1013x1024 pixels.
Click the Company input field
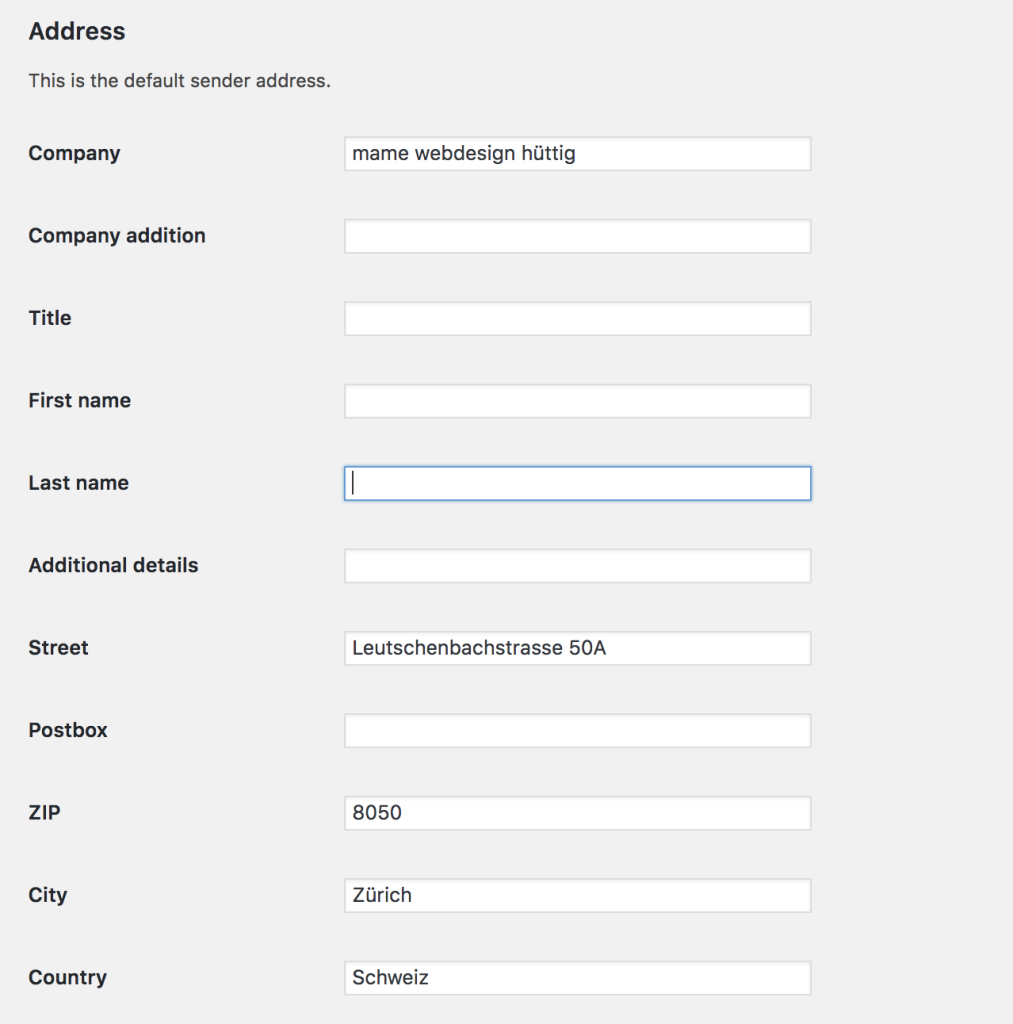[x=577, y=153]
